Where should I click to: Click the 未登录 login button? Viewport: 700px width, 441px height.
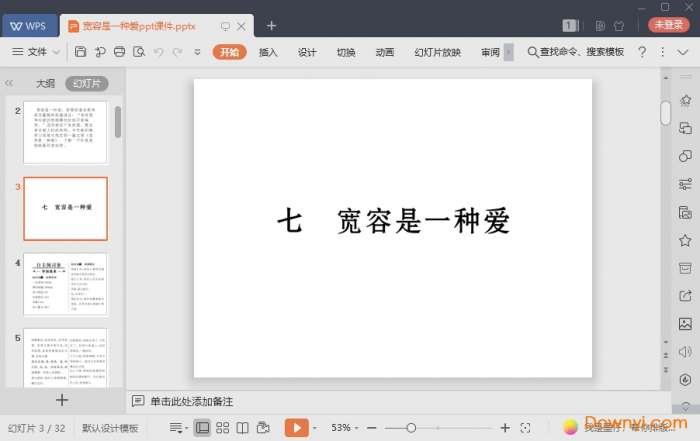tap(668, 25)
